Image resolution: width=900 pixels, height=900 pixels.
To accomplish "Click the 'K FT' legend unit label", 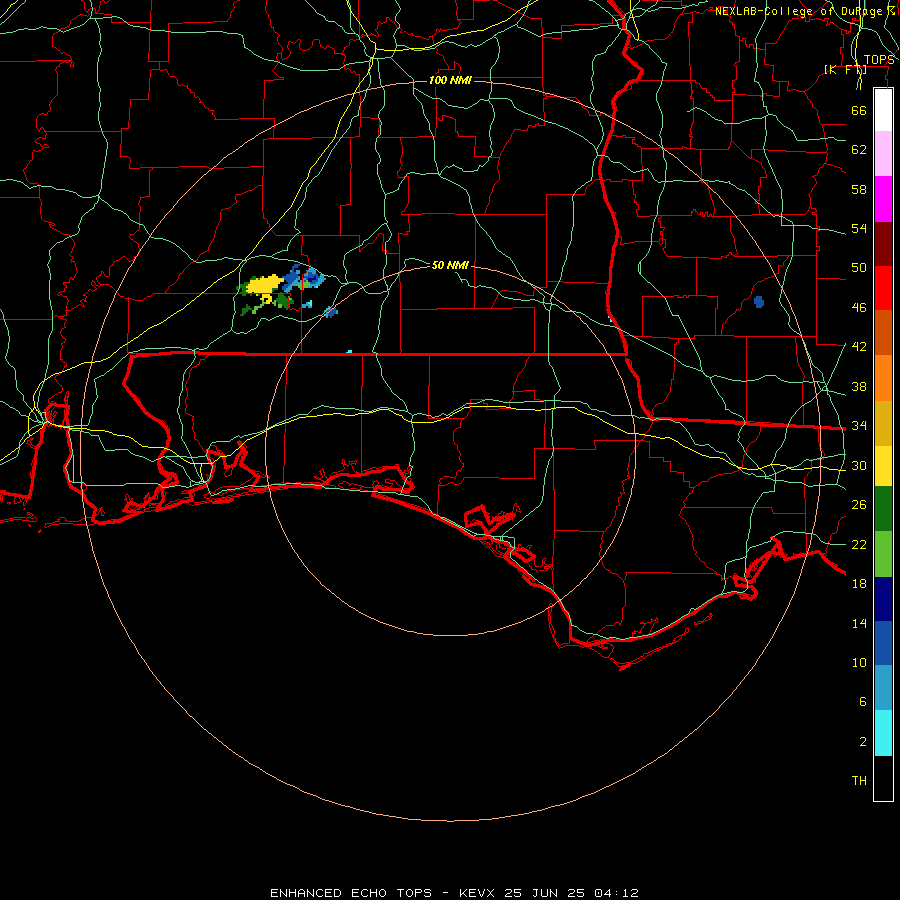I will click(845, 70).
